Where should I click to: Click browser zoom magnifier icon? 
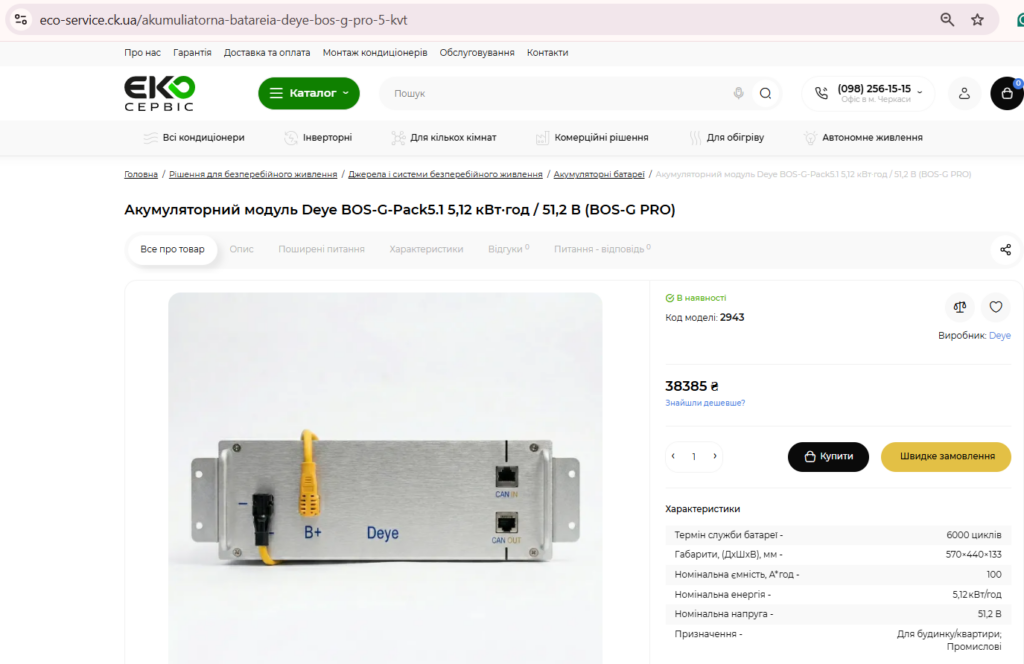[947, 20]
